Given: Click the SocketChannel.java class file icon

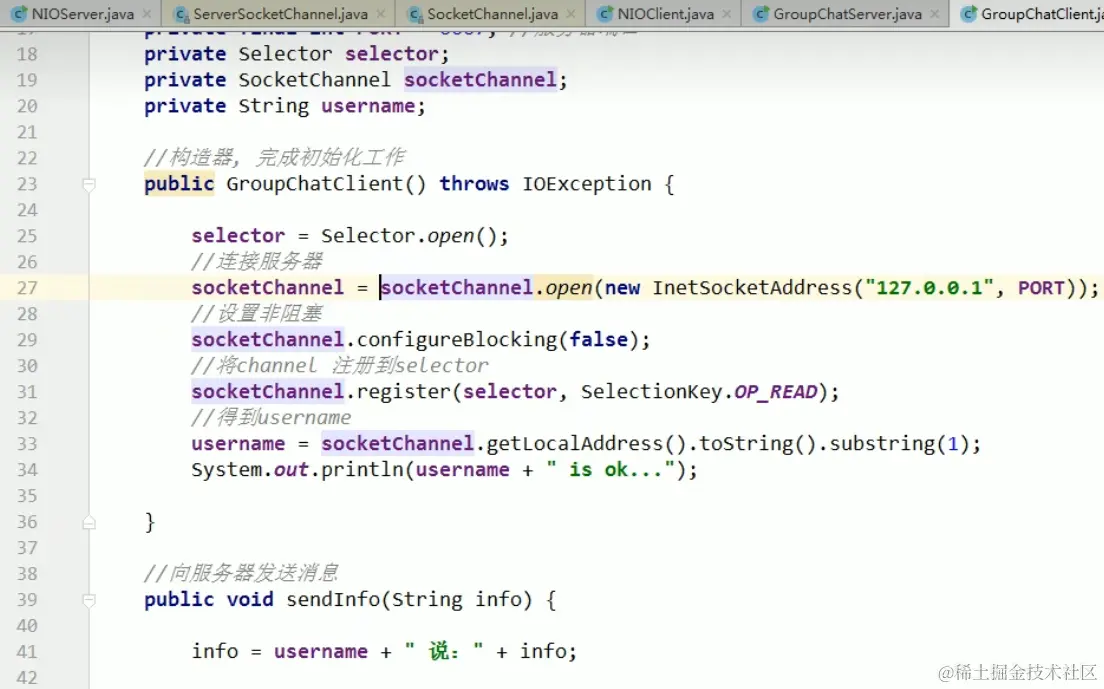Looking at the screenshot, I should pos(415,14).
